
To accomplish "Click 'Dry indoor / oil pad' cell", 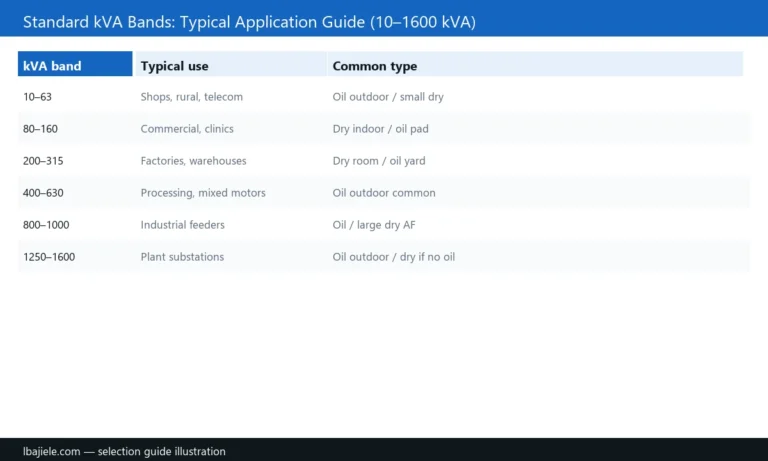I will click(x=381, y=129).
